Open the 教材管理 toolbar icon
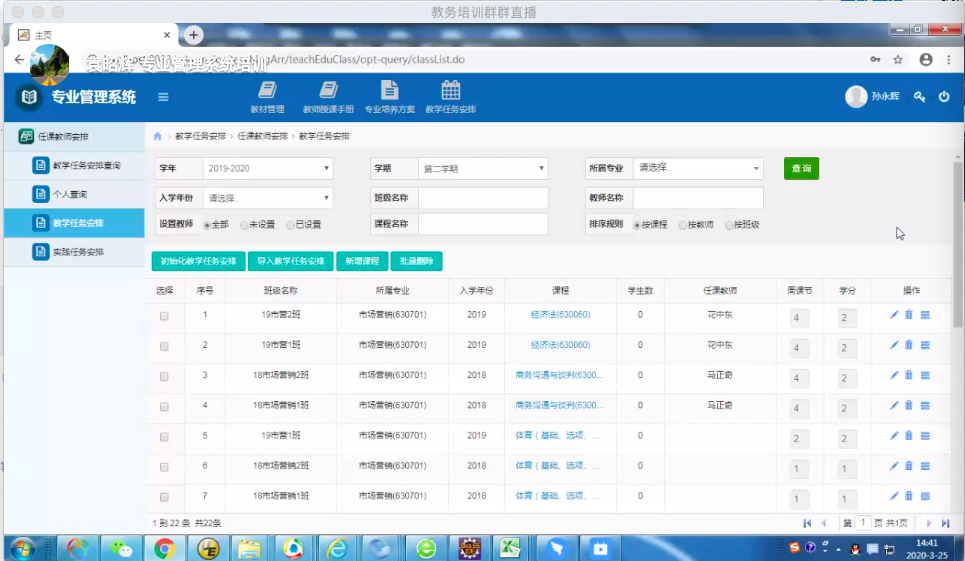Viewport: 965px width, 561px height. tap(267, 91)
